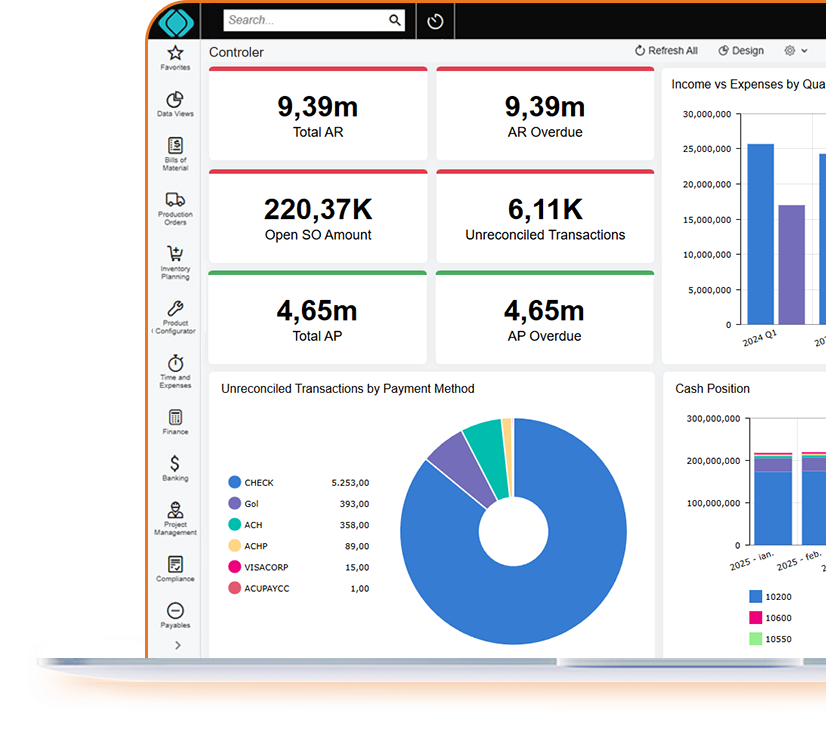Open Time and Expenses stopwatch icon
The width and height of the screenshot is (826, 732).
[175, 363]
